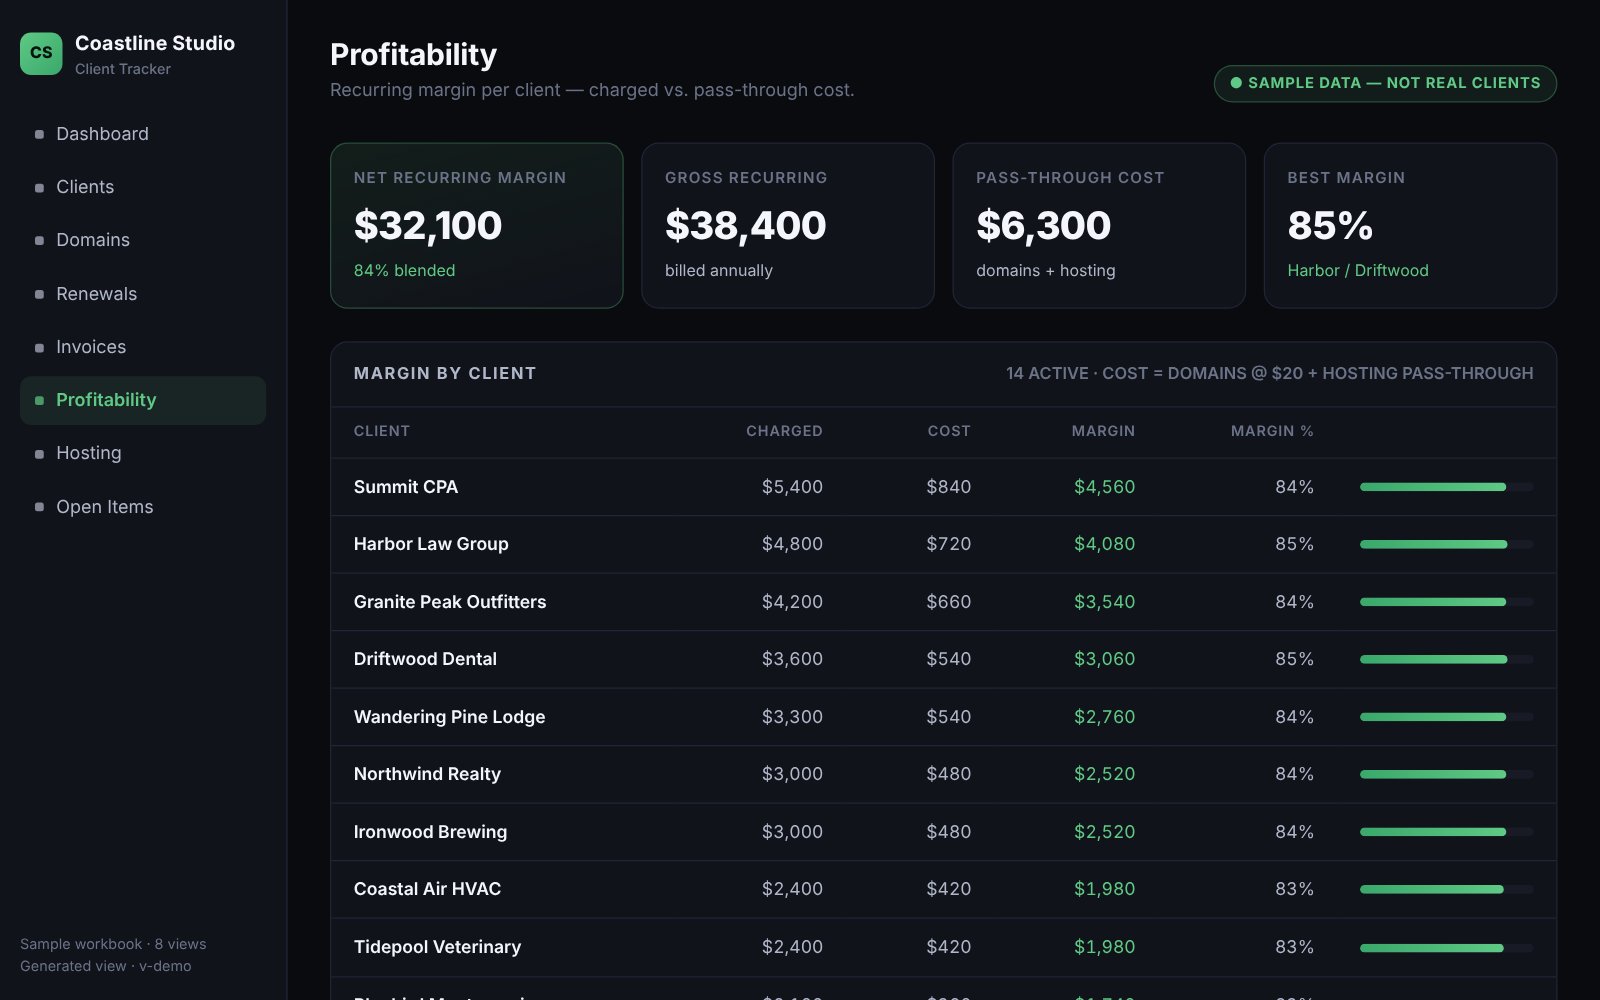Select the Northwind Realty client name
The width and height of the screenshot is (1600, 1000).
(x=427, y=774)
